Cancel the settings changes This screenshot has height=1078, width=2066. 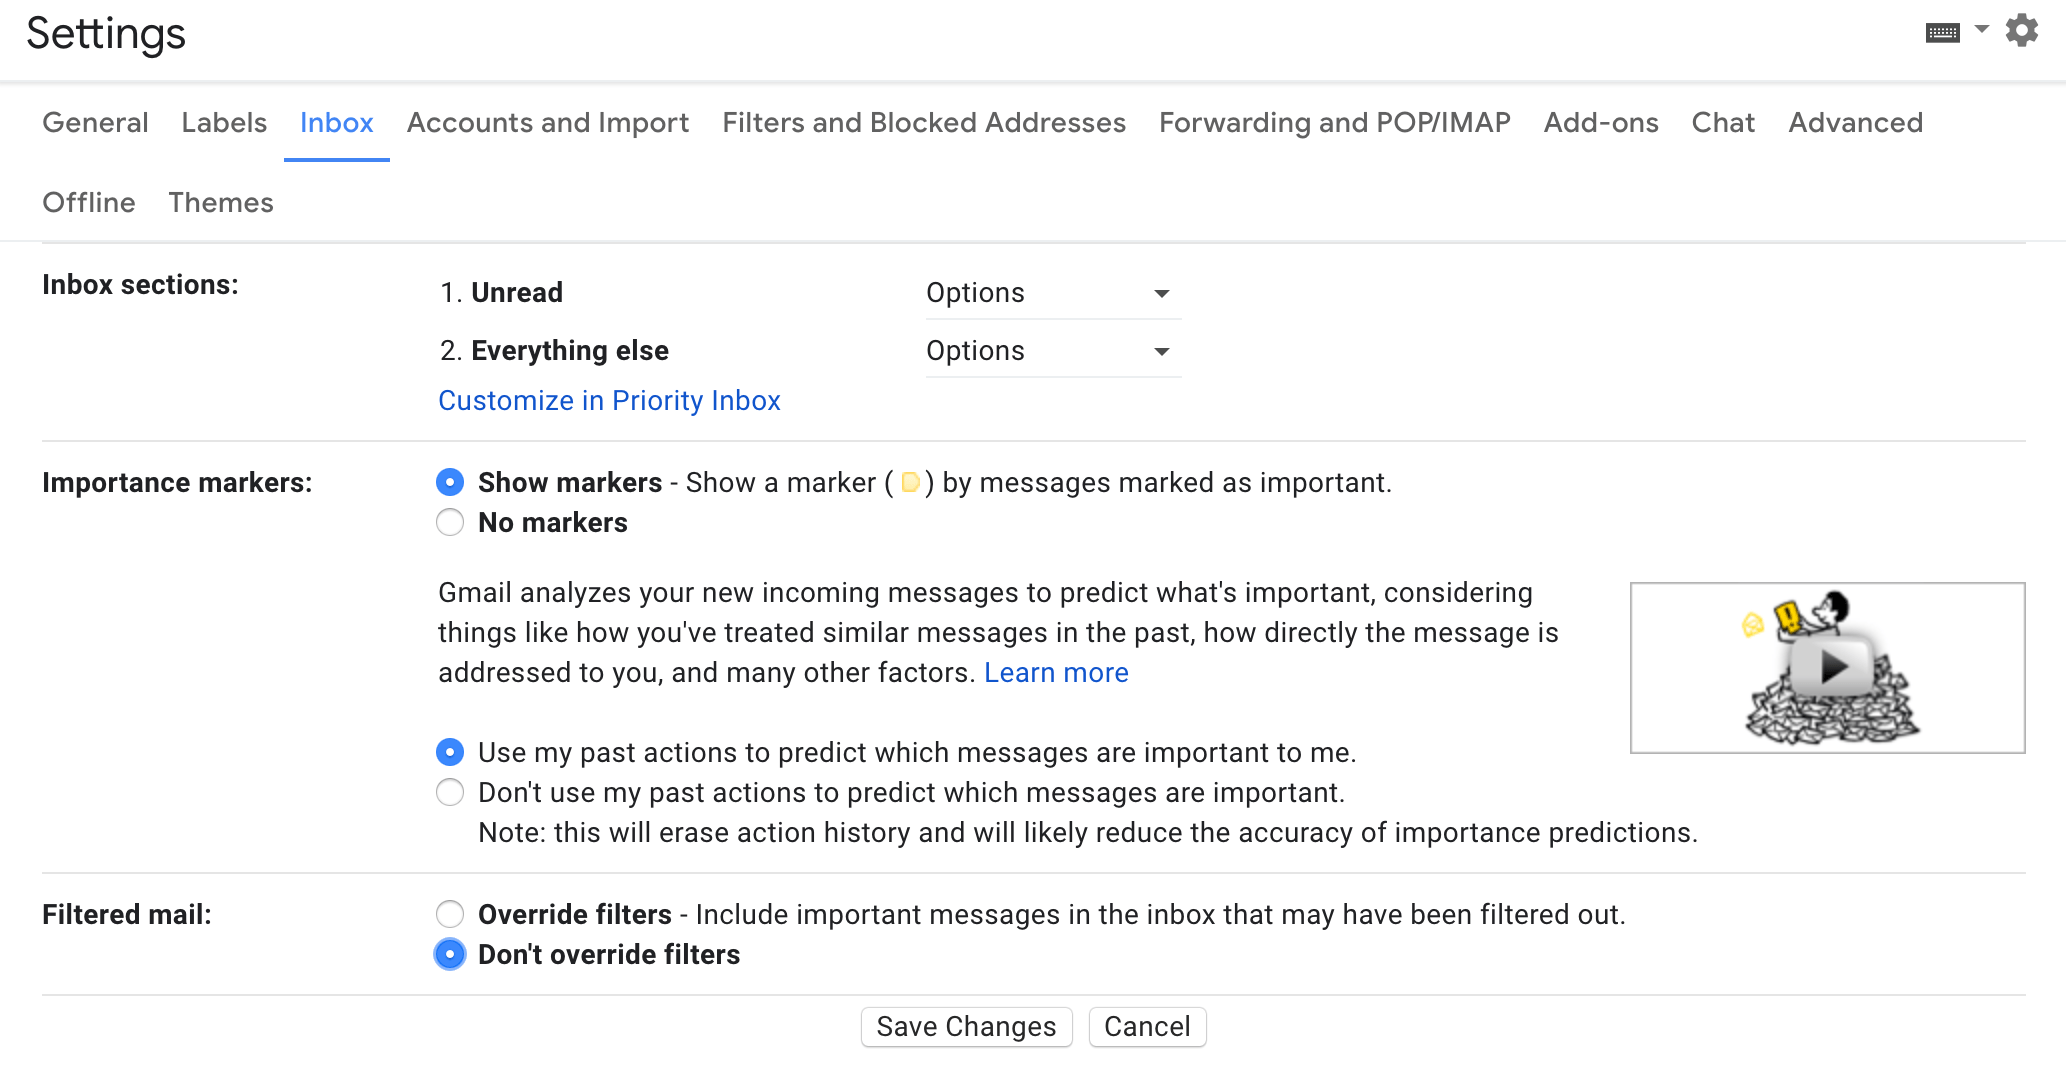[1146, 1026]
